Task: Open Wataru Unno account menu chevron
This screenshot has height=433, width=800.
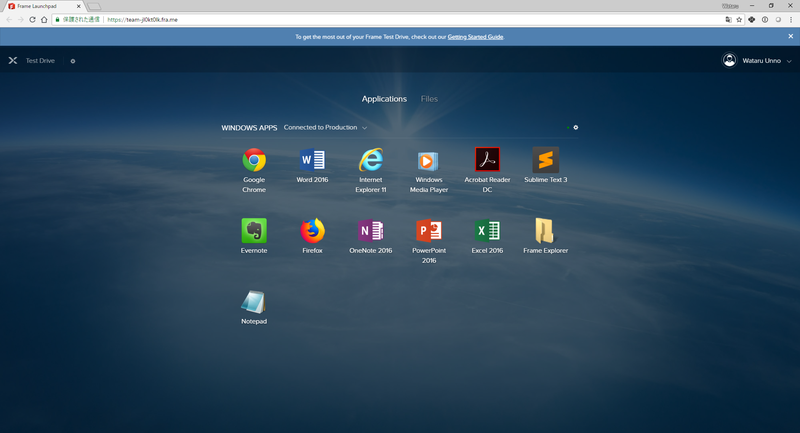Action: (x=789, y=61)
